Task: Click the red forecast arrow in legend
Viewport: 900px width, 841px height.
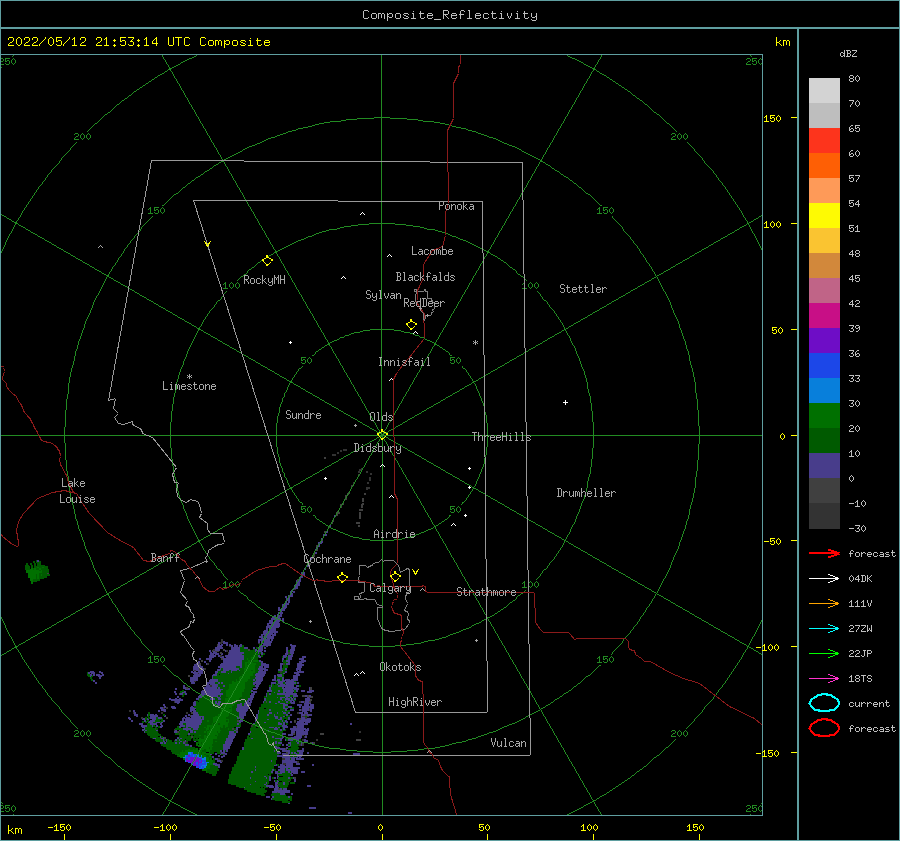Action: pos(824,553)
